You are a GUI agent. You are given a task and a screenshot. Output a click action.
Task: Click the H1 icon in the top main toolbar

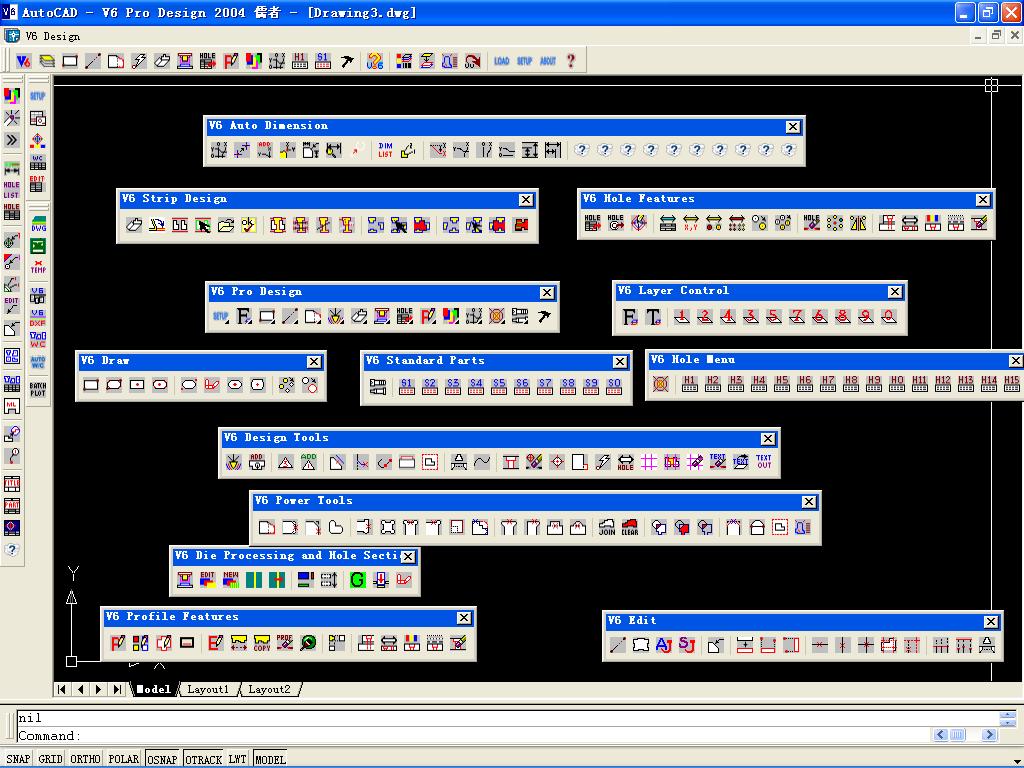pos(300,61)
